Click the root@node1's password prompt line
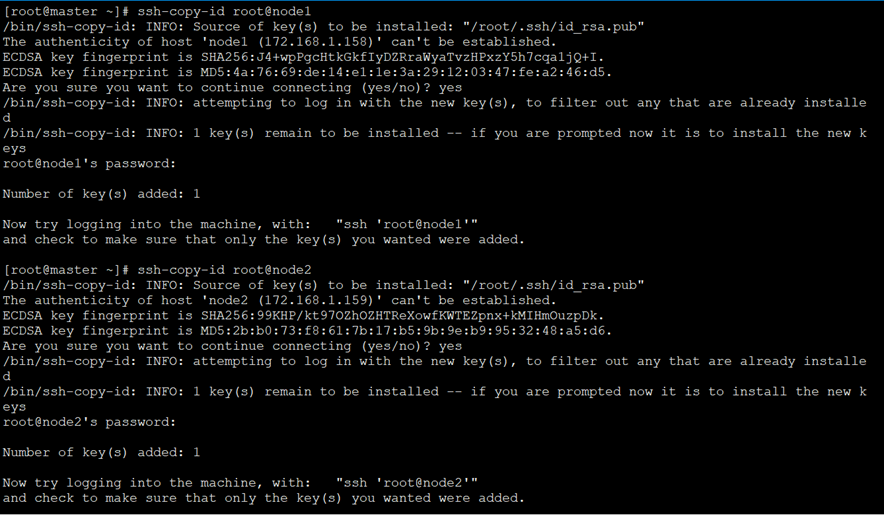884x515 pixels. coord(89,164)
